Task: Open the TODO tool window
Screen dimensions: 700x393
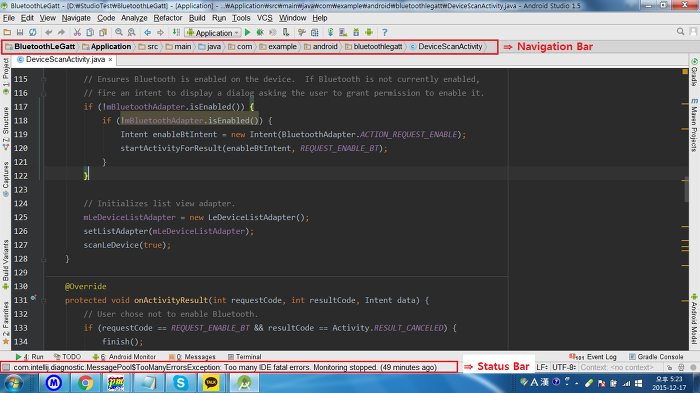Action: 67,357
